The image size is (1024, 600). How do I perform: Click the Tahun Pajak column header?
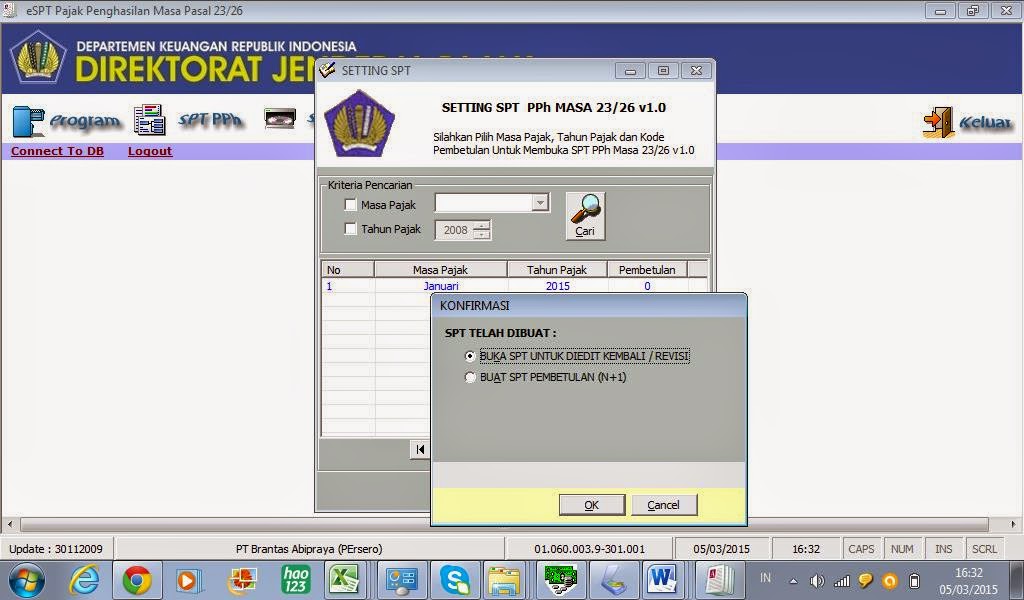557,270
